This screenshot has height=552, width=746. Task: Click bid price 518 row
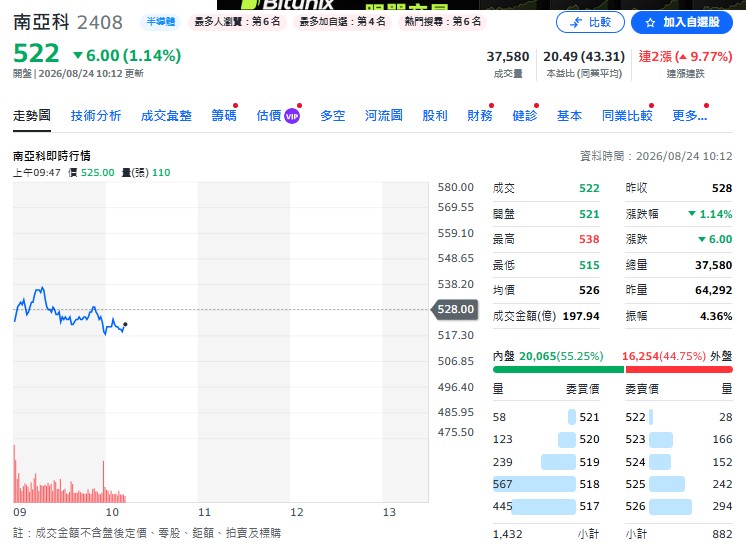[546, 484]
